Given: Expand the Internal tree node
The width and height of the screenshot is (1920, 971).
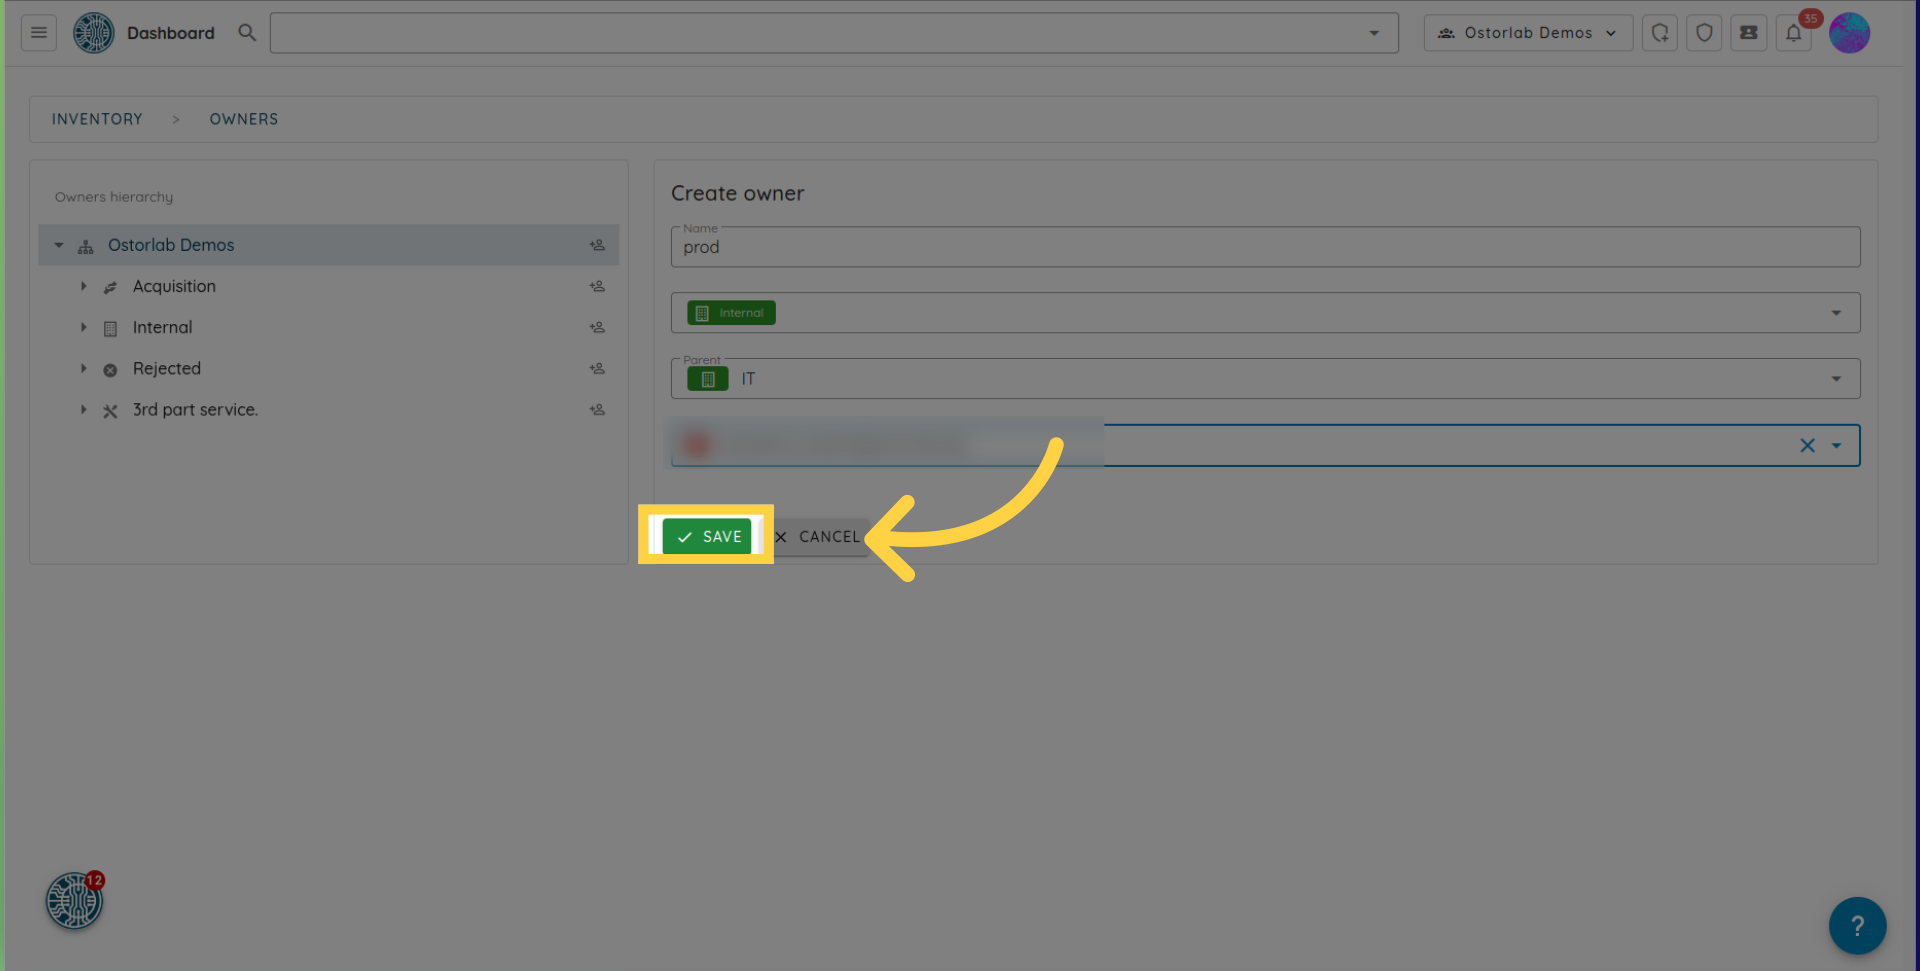Looking at the screenshot, I should [x=84, y=328].
